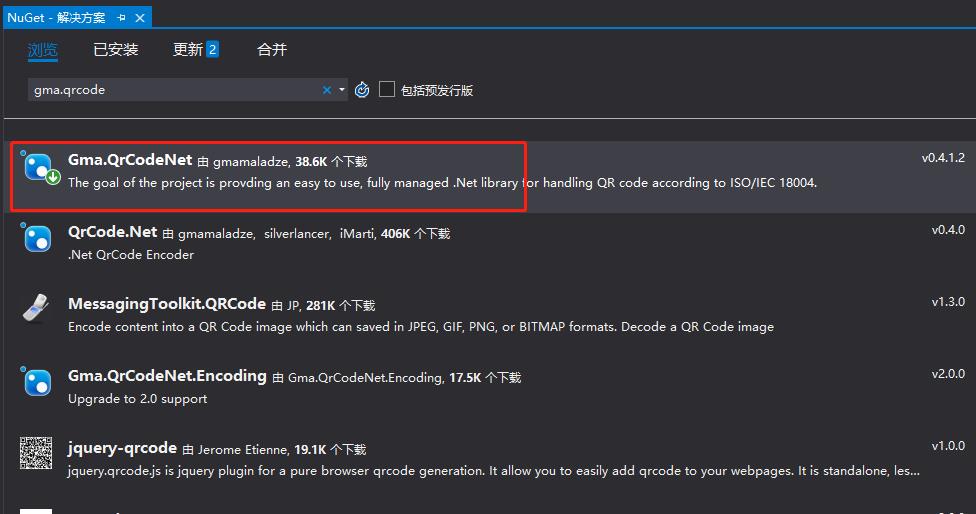The image size is (976, 514).
Task: Select the QrCode.Net package title
Action: coord(113,232)
